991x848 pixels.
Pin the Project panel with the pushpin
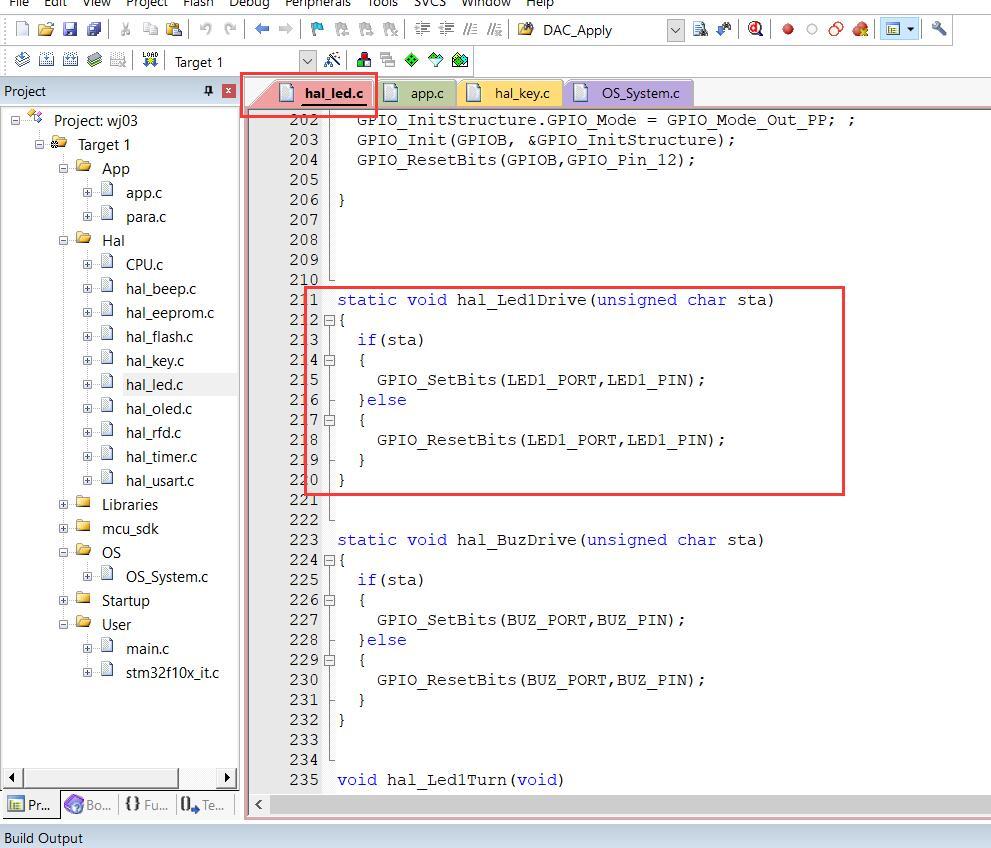[x=208, y=91]
